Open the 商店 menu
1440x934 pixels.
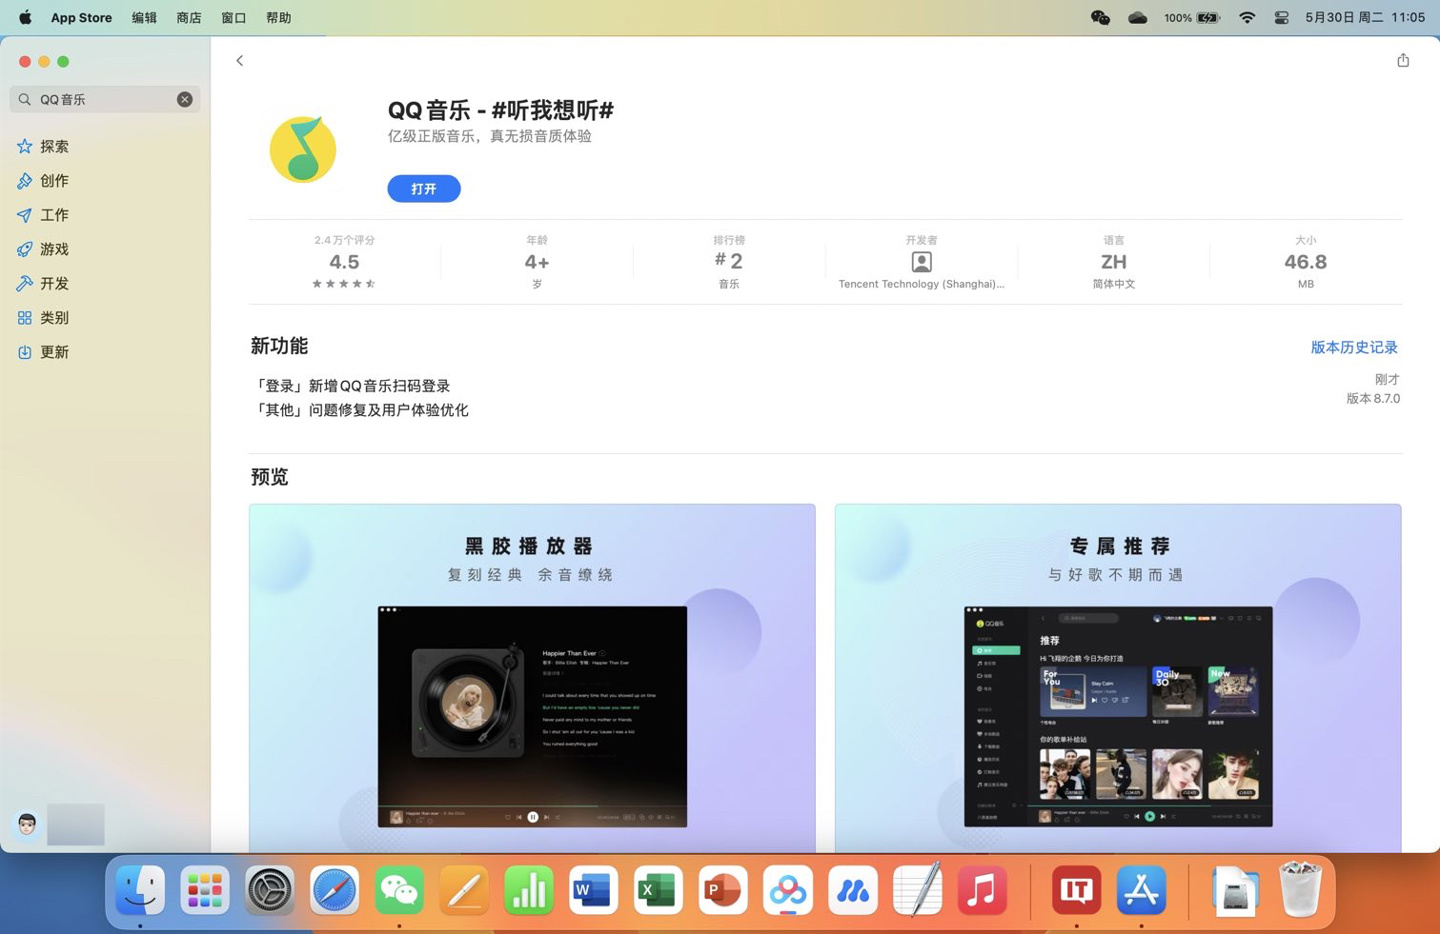click(189, 17)
